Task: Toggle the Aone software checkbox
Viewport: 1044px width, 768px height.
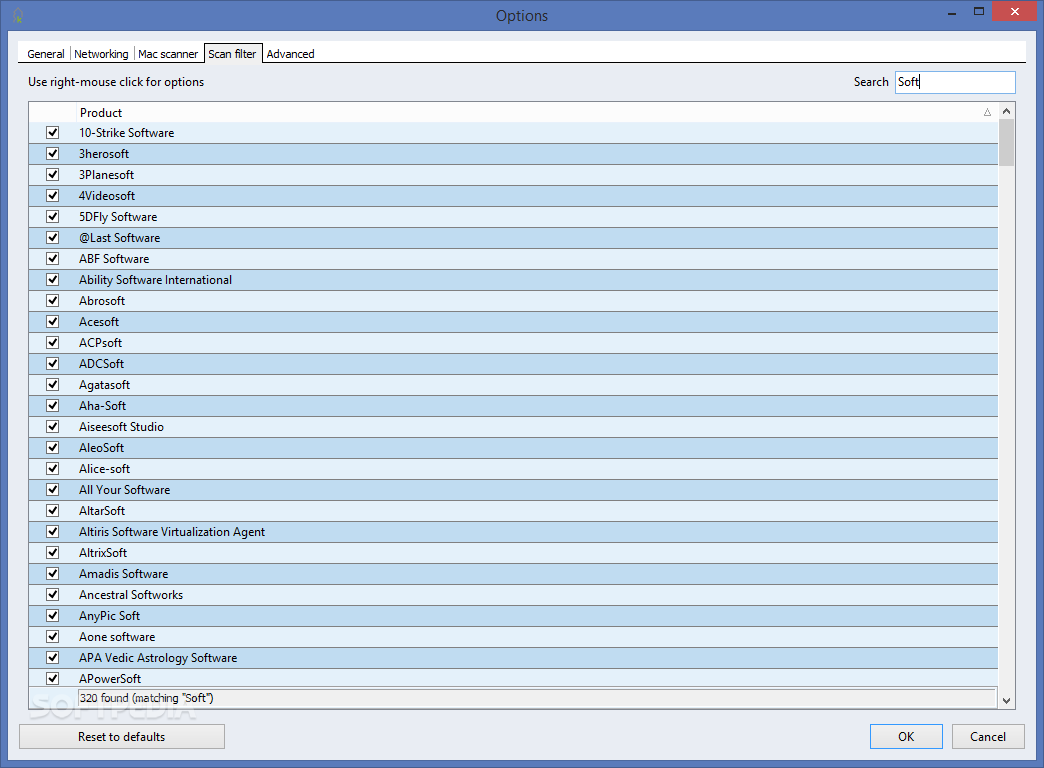Action: [53, 636]
